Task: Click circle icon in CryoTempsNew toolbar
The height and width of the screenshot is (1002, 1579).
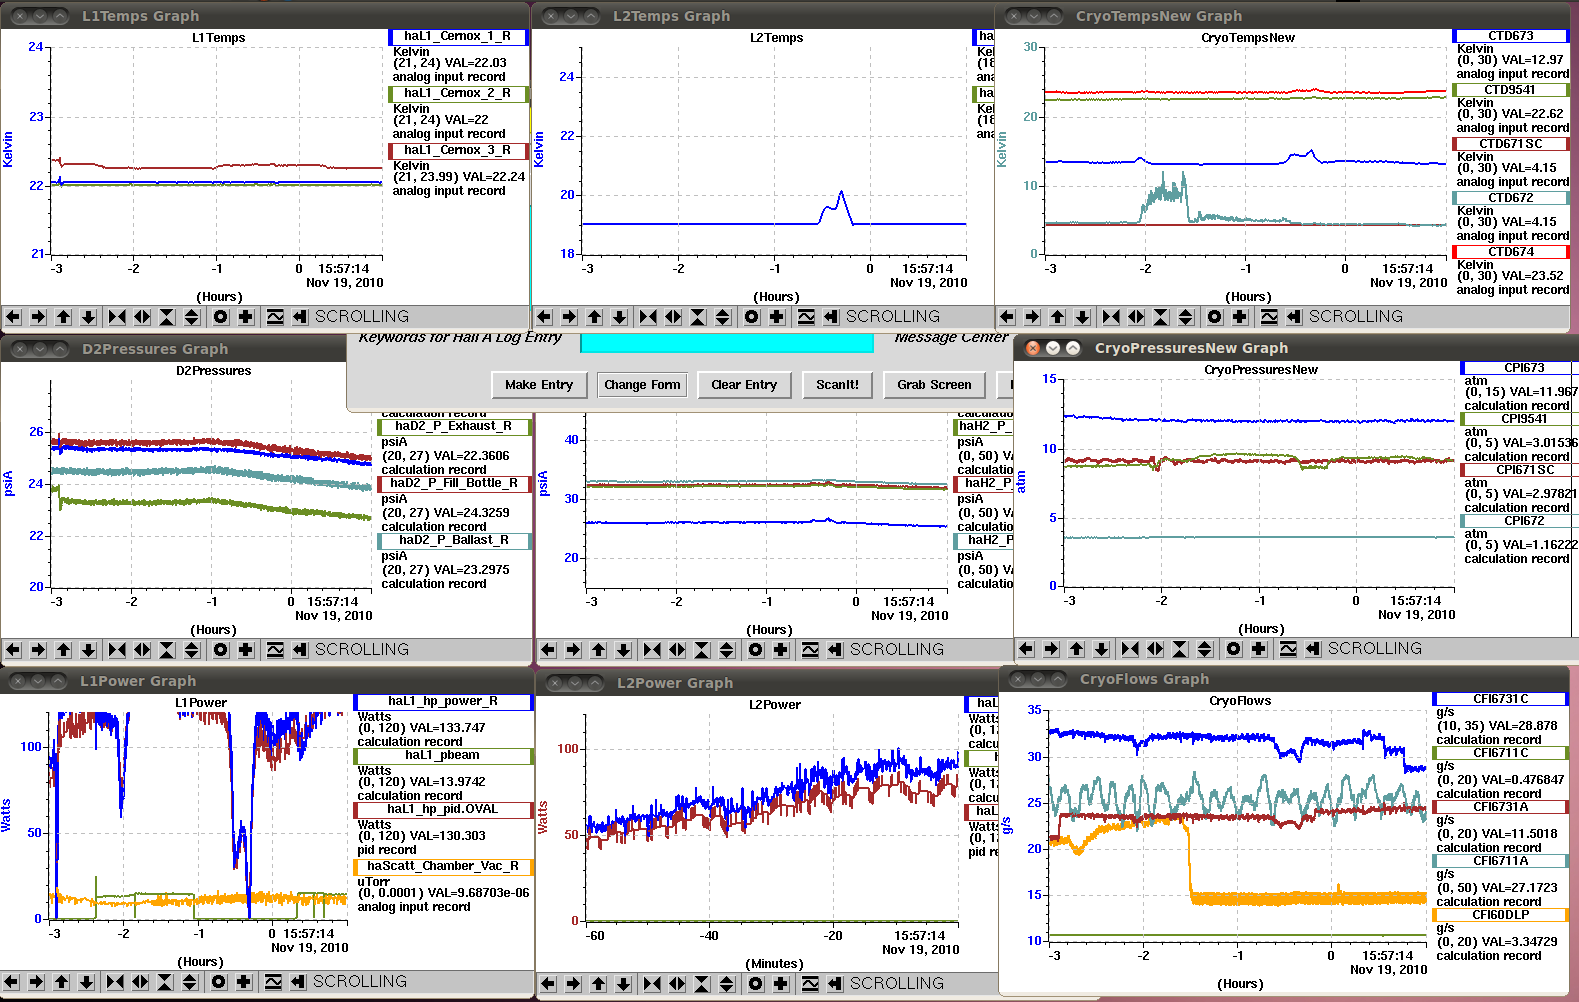Action: [1214, 317]
